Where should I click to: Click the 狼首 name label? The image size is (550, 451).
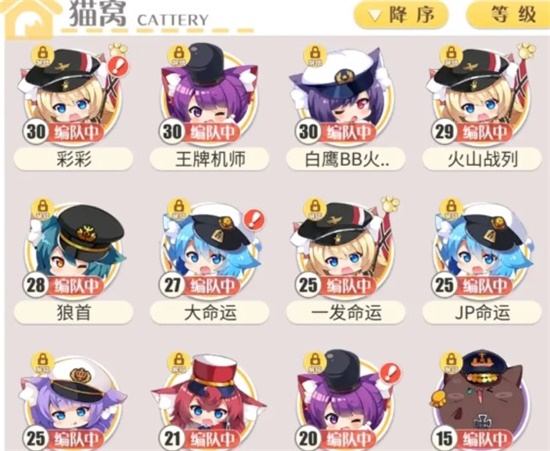click(73, 312)
